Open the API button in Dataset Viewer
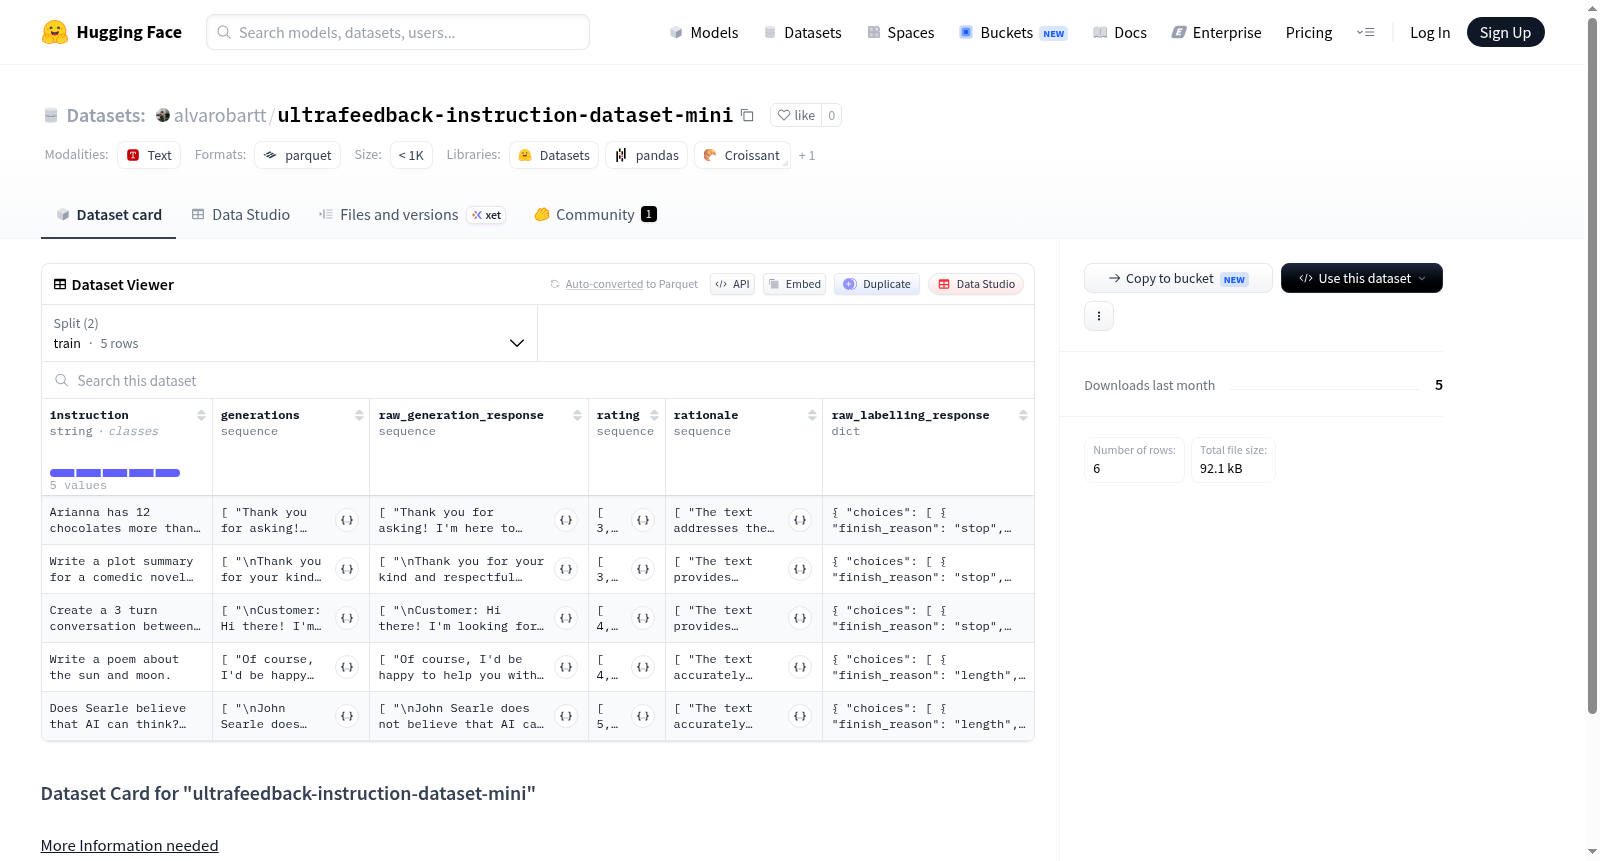The width and height of the screenshot is (1600, 861). (x=732, y=284)
